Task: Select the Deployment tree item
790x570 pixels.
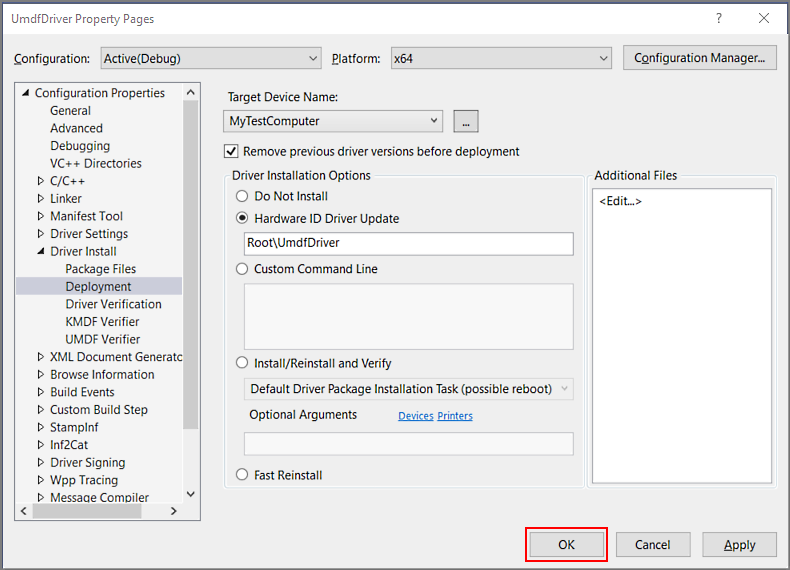Action: click(99, 286)
